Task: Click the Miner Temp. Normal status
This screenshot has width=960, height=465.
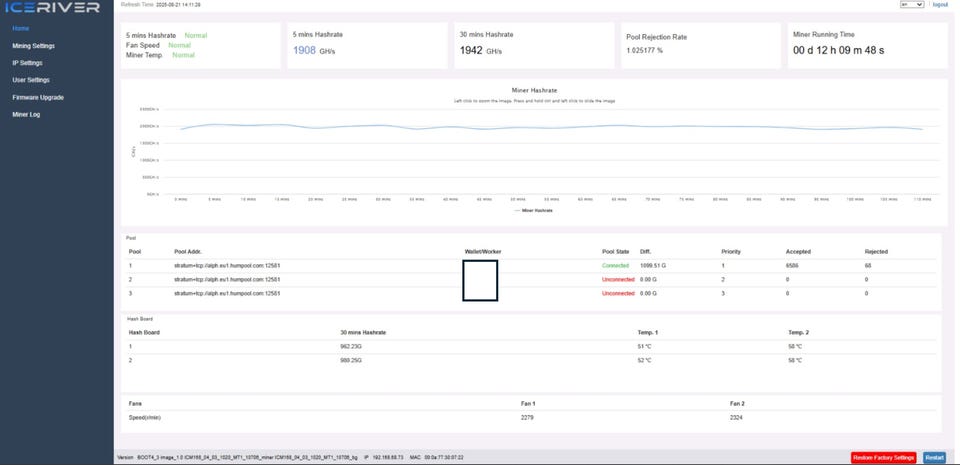Action: tap(183, 55)
